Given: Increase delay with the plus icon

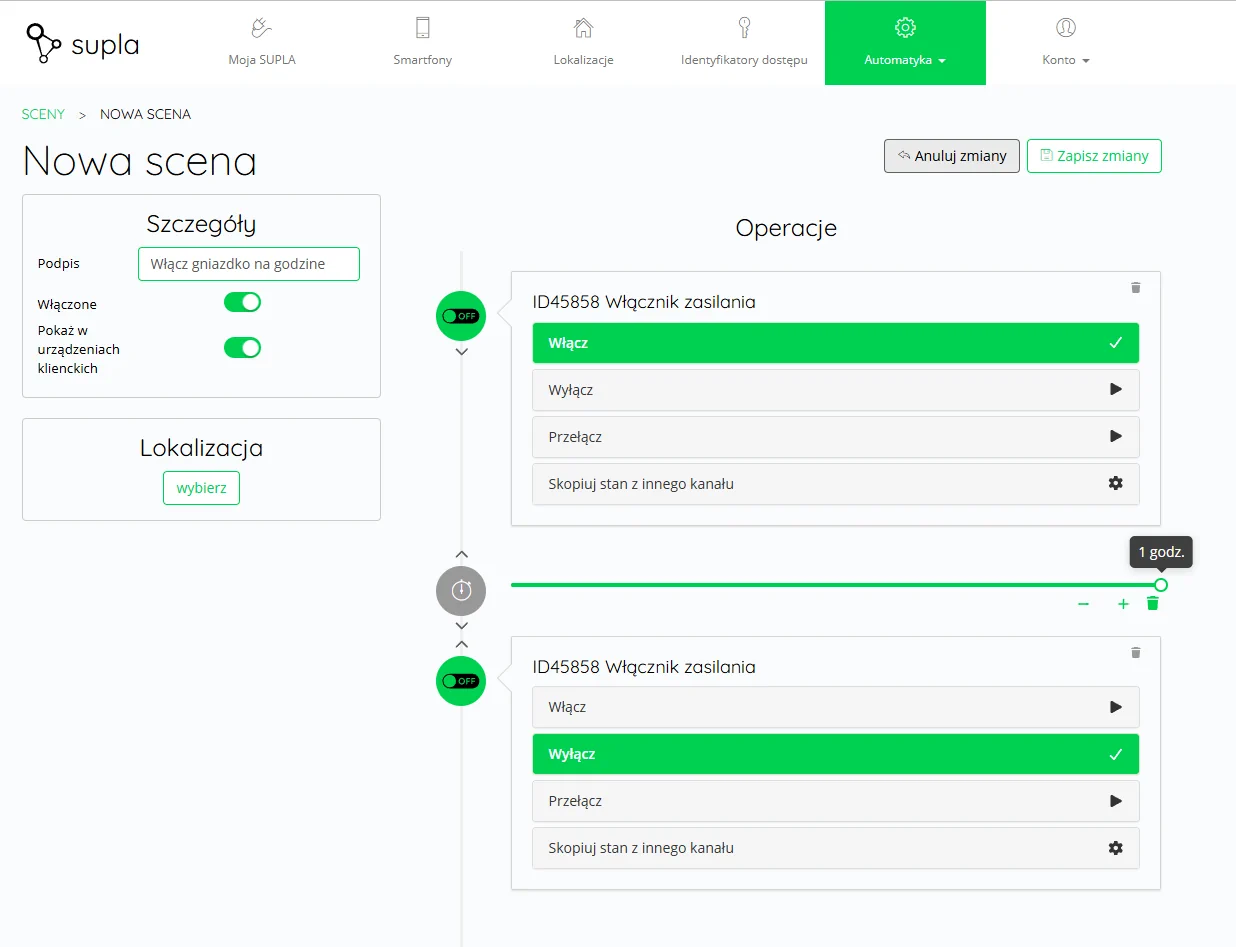Looking at the screenshot, I should click(1123, 604).
